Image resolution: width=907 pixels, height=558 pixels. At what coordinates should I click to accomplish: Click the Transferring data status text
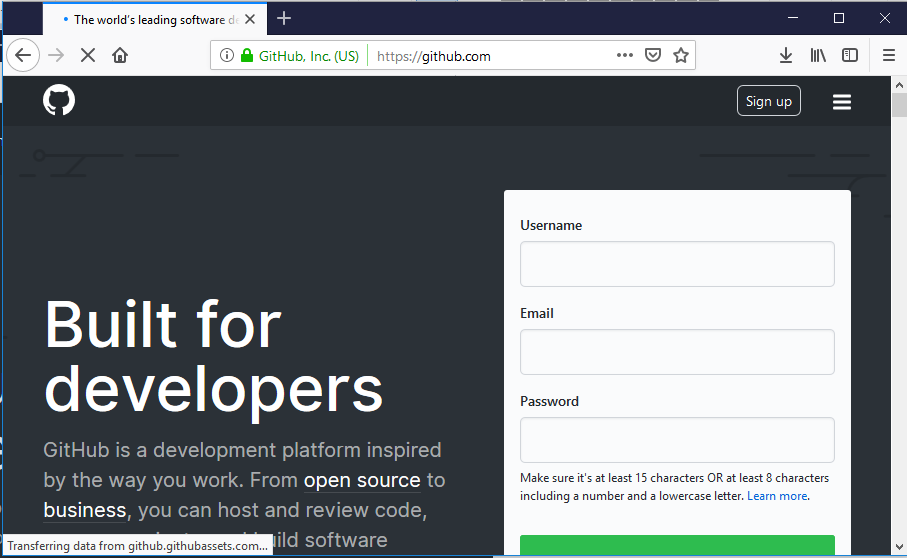coord(138,546)
